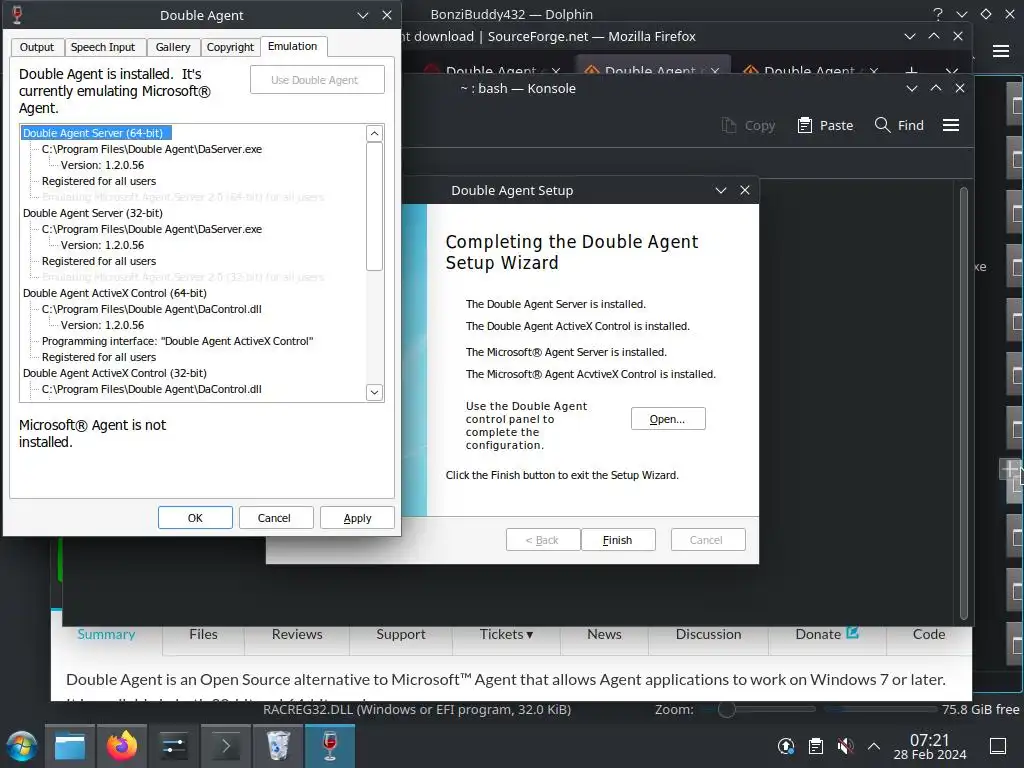The width and height of the screenshot is (1024, 768).
Task: Click the plus icon in the Dolphin side panel
Action: (1009, 468)
